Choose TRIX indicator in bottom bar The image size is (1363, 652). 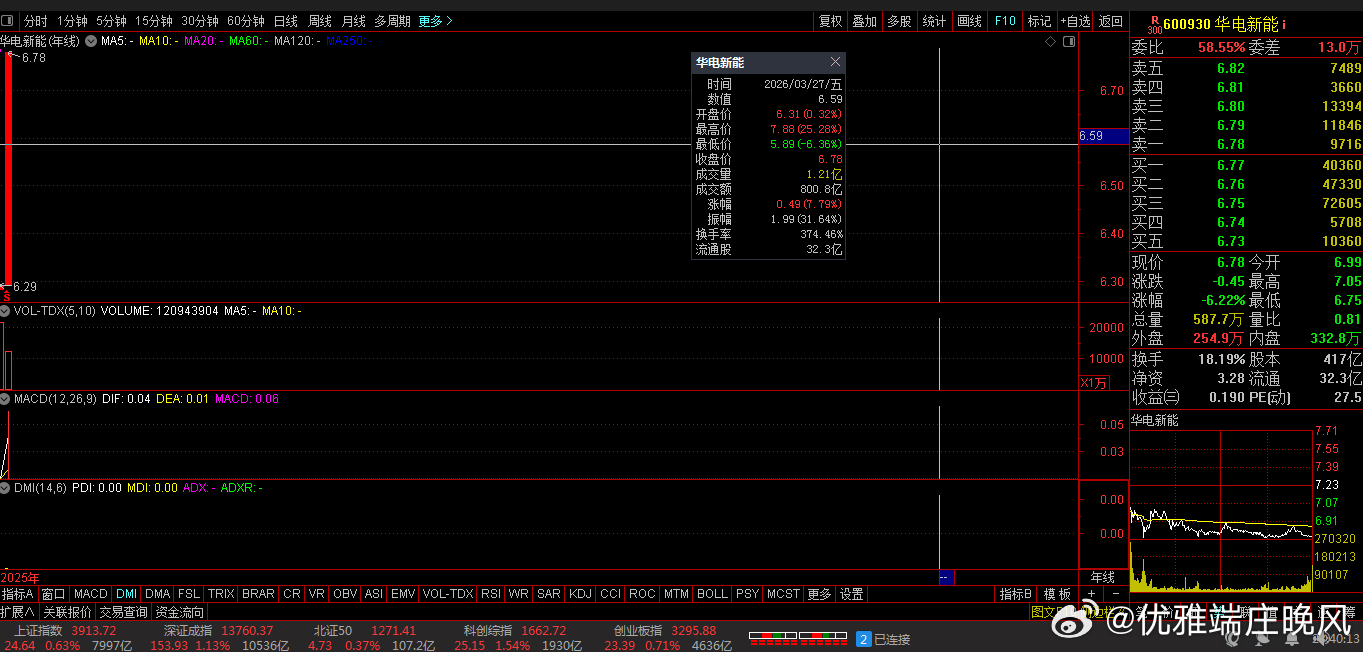(x=221, y=594)
